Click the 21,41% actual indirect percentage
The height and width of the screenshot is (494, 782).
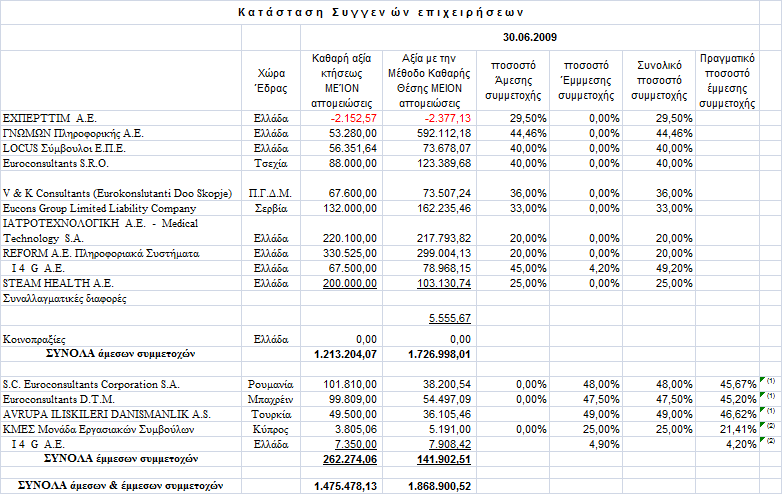coord(738,429)
